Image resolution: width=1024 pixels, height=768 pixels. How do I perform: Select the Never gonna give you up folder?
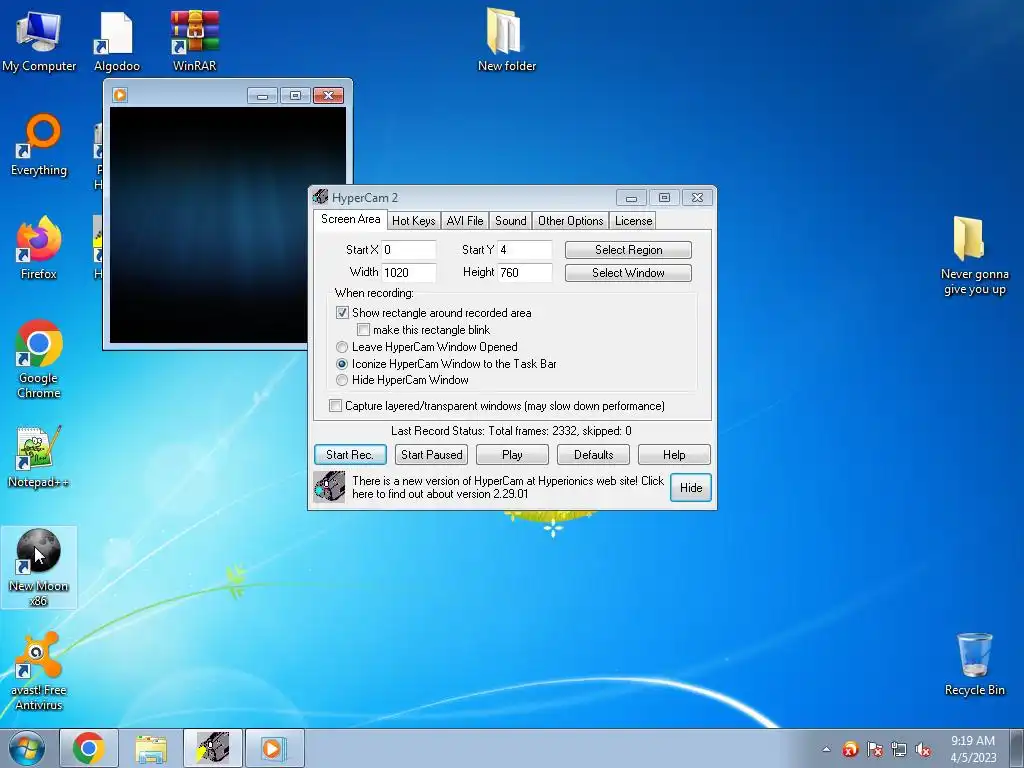(x=974, y=256)
